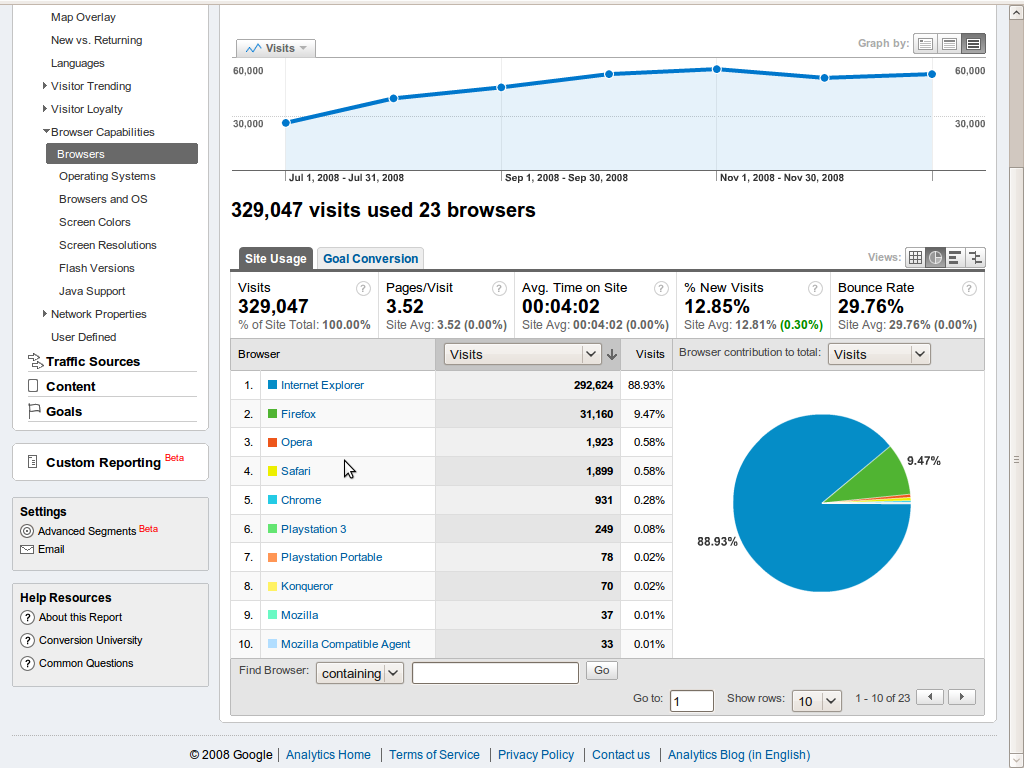Open Konqueror browser details
The width and height of the screenshot is (1024, 768).
click(306, 586)
